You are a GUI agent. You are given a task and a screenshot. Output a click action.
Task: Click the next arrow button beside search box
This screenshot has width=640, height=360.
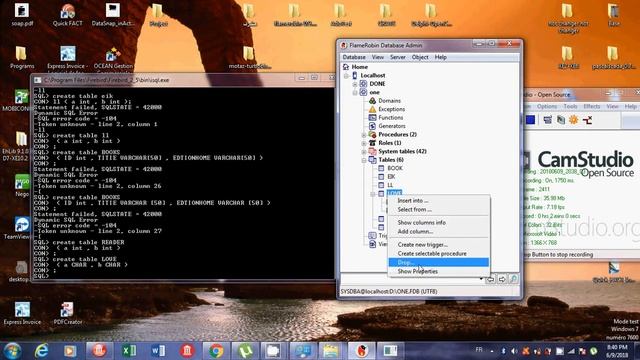tap(502, 279)
